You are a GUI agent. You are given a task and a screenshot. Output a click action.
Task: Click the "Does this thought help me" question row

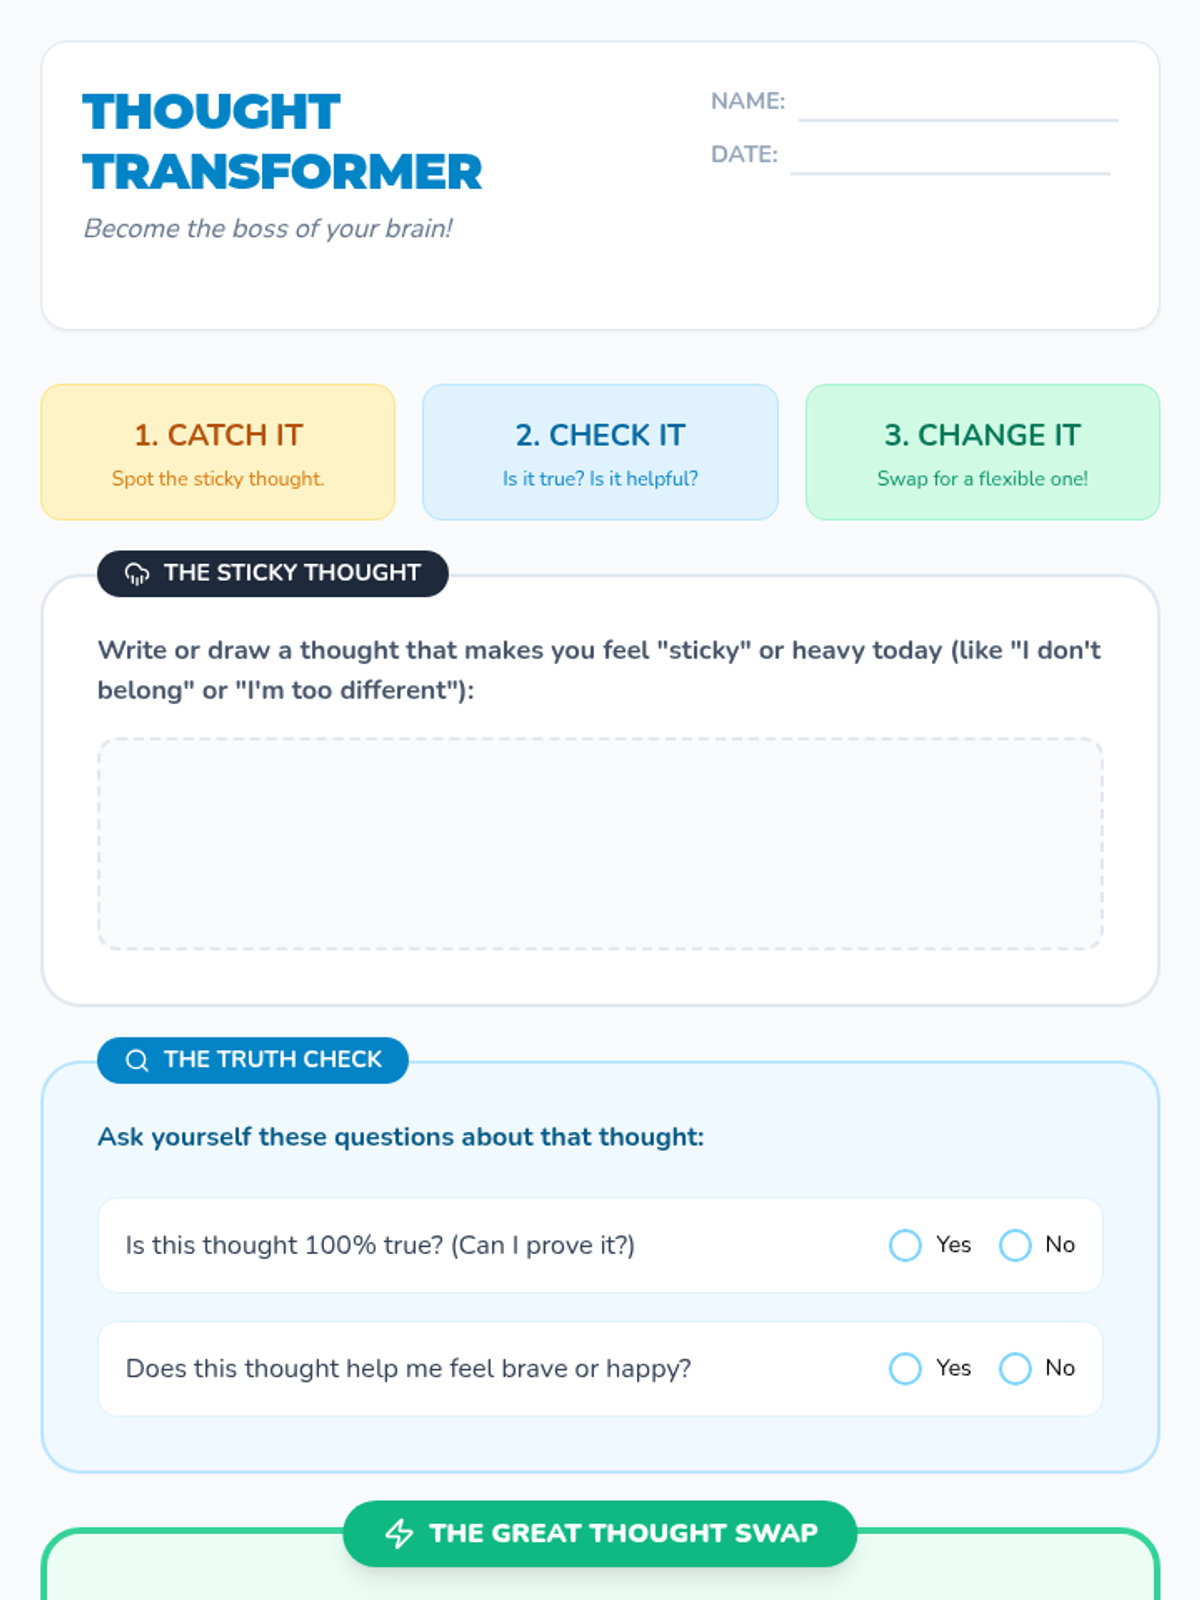(x=600, y=1368)
